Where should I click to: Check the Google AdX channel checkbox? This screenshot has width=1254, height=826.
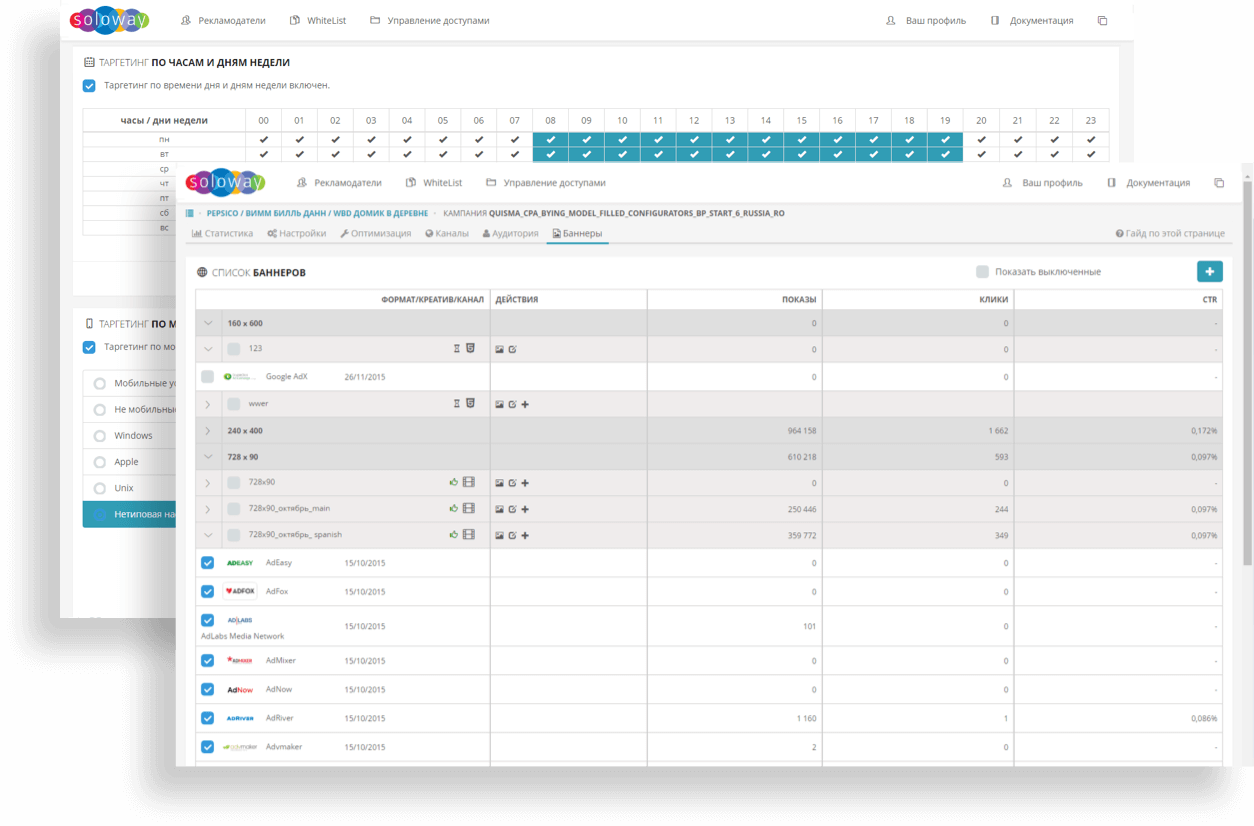[207, 377]
